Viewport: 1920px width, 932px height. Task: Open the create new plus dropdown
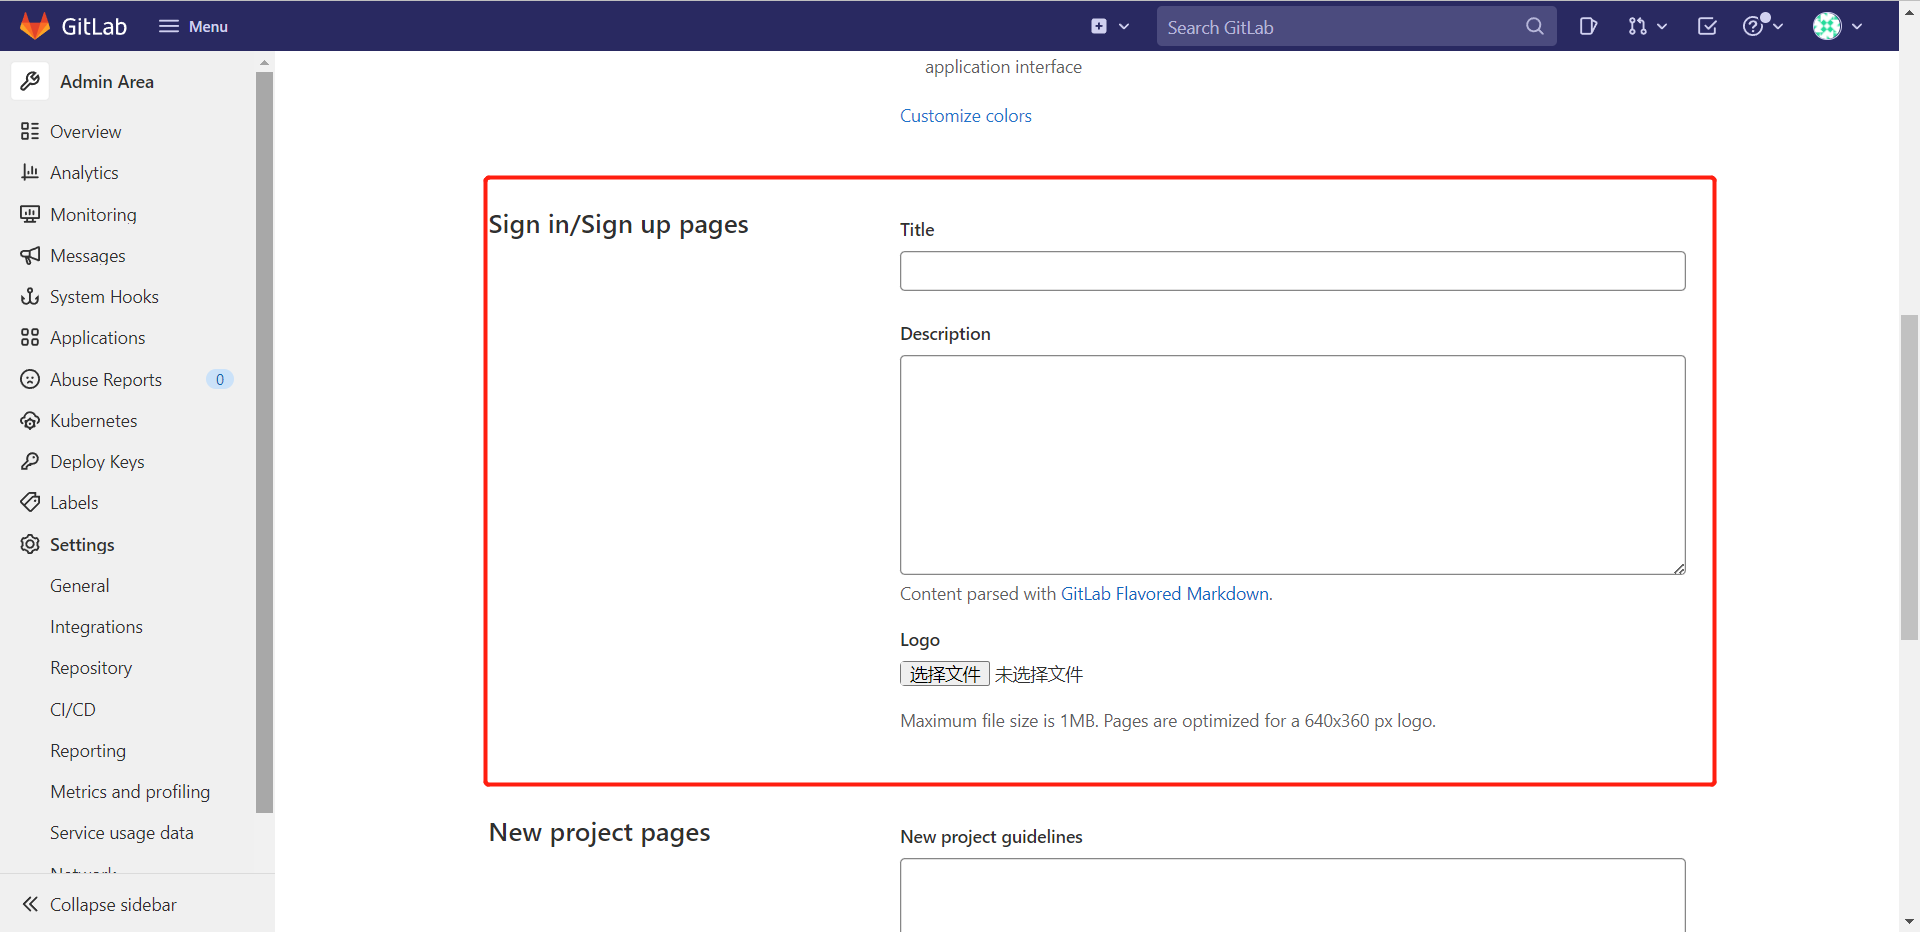click(x=1110, y=26)
